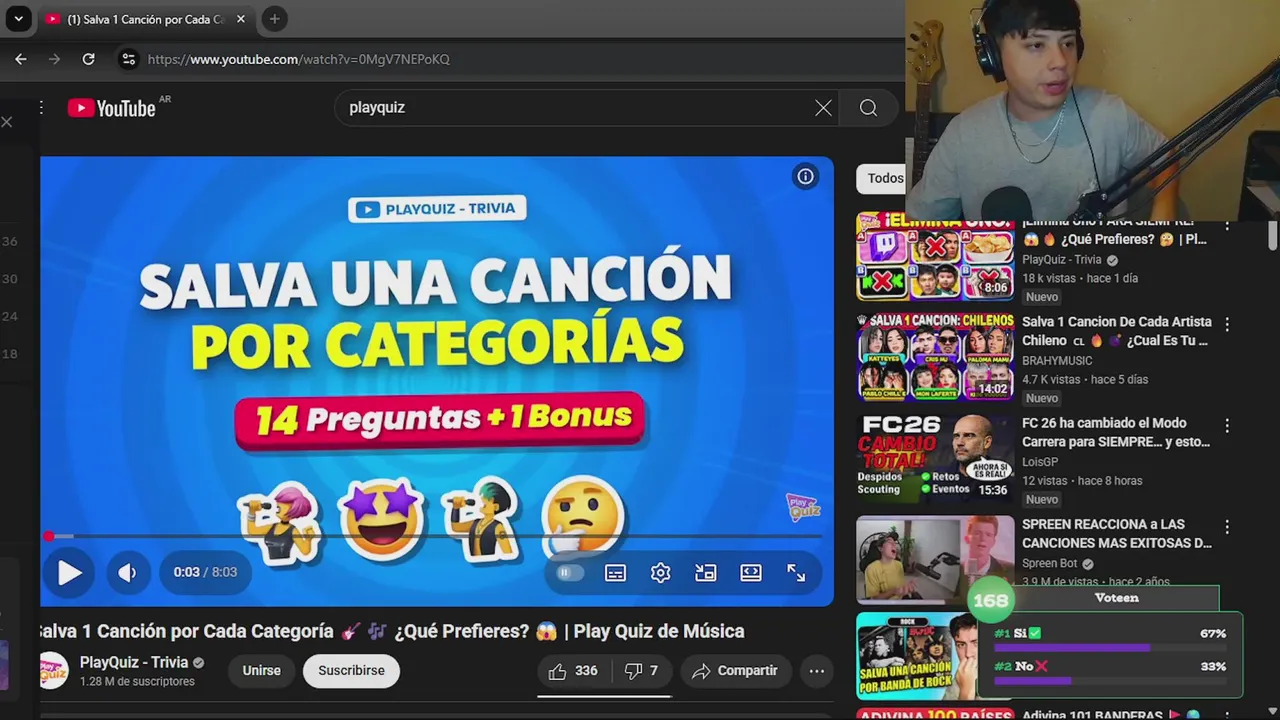This screenshot has height=720, width=1280.
Task: Click the browser forward arrow
Action: click(55, 59)
